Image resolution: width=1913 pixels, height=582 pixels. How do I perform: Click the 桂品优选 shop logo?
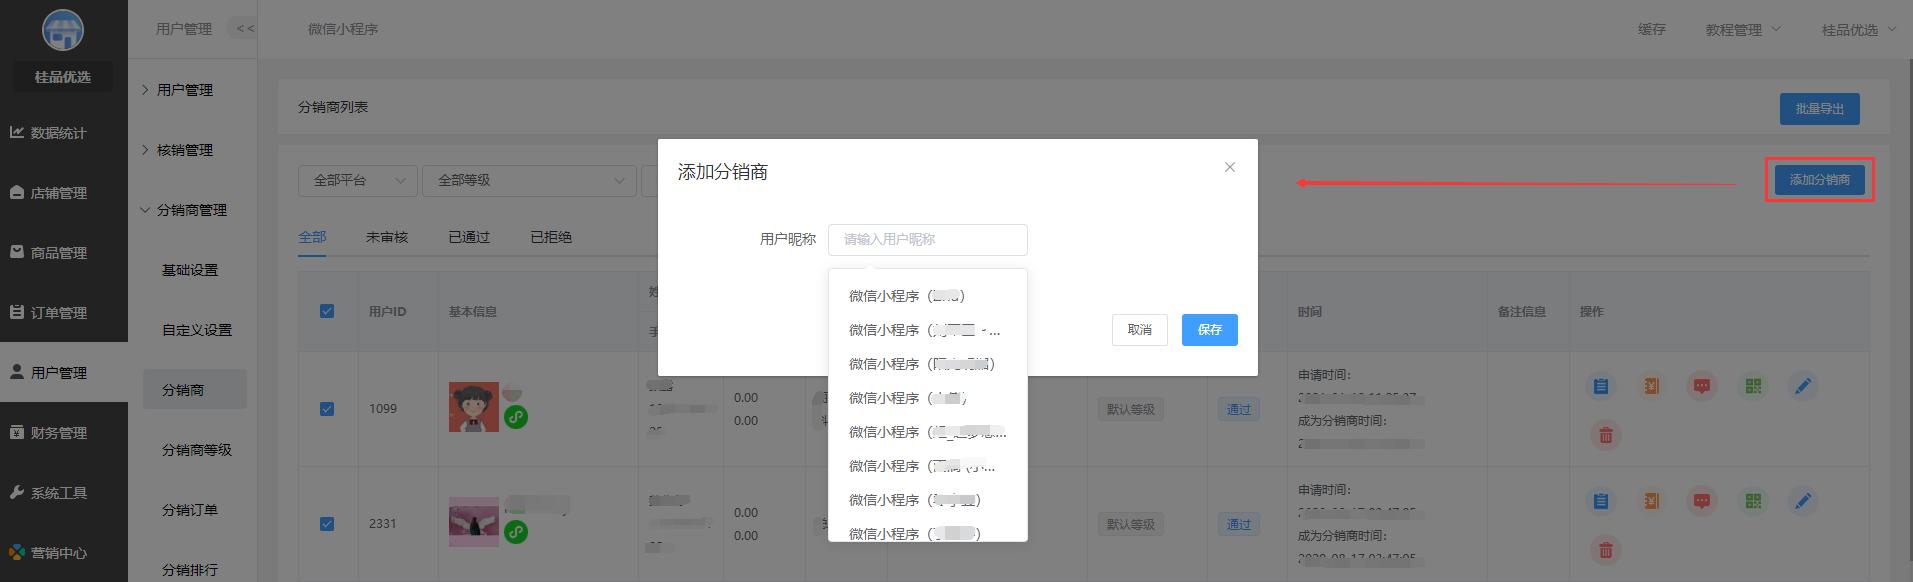click(x=63, y=31)
